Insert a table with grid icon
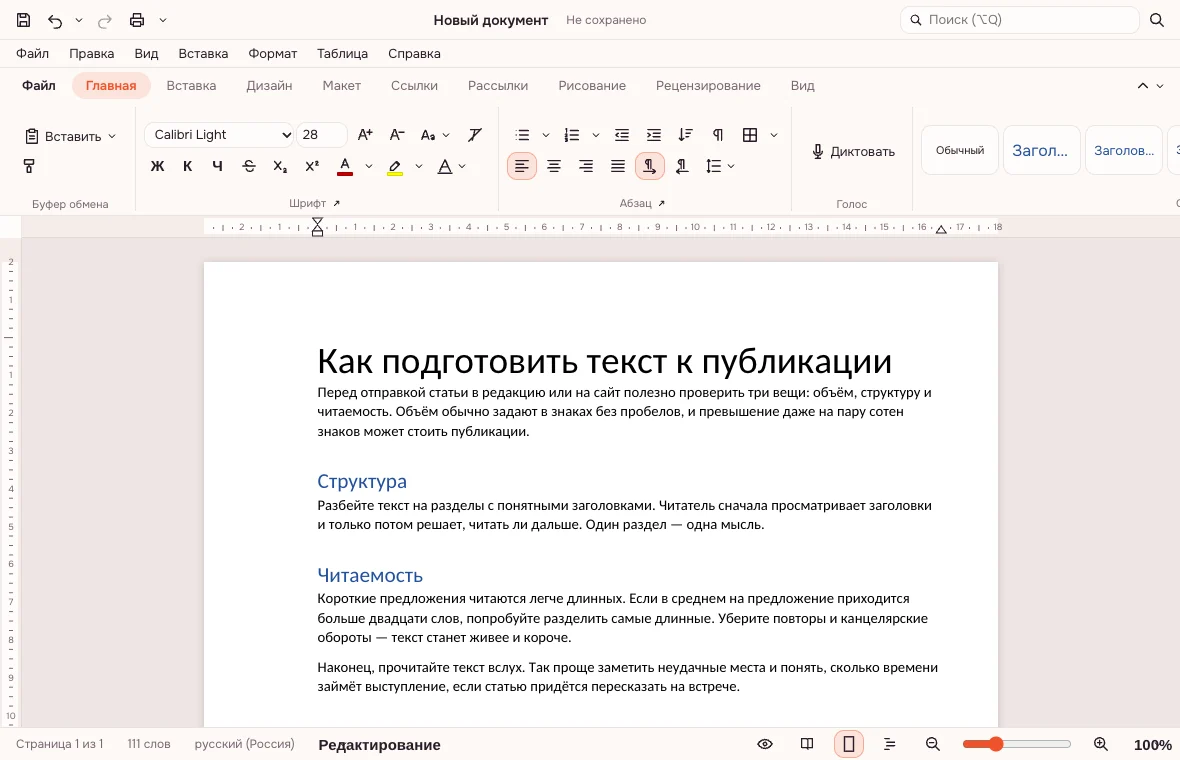1180x760 pixels. click(750, 135)
